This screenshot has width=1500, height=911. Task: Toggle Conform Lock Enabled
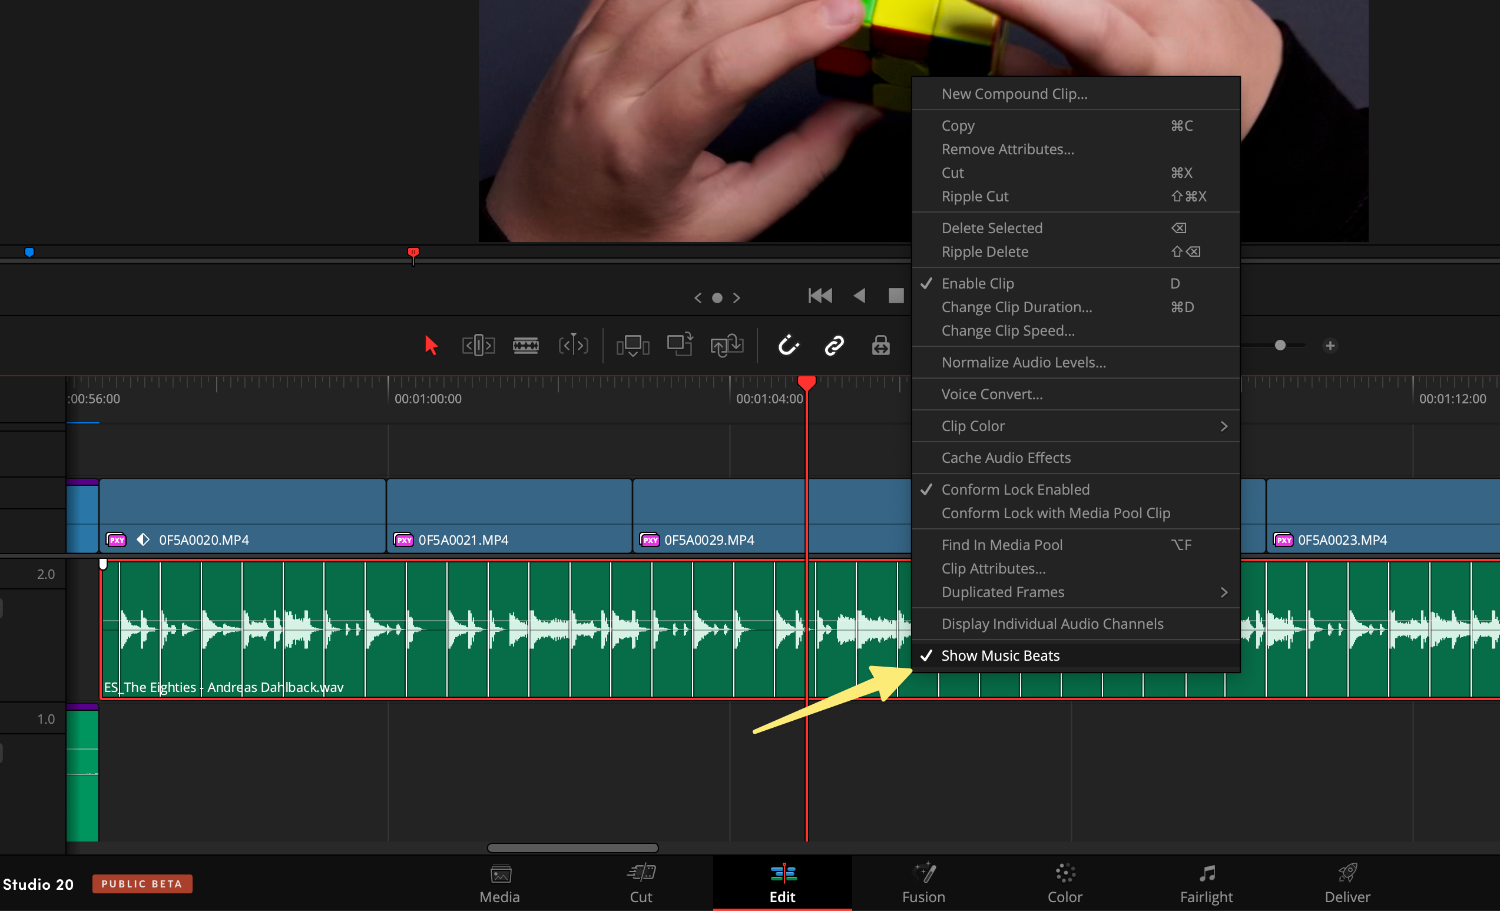pos(1016,489)
